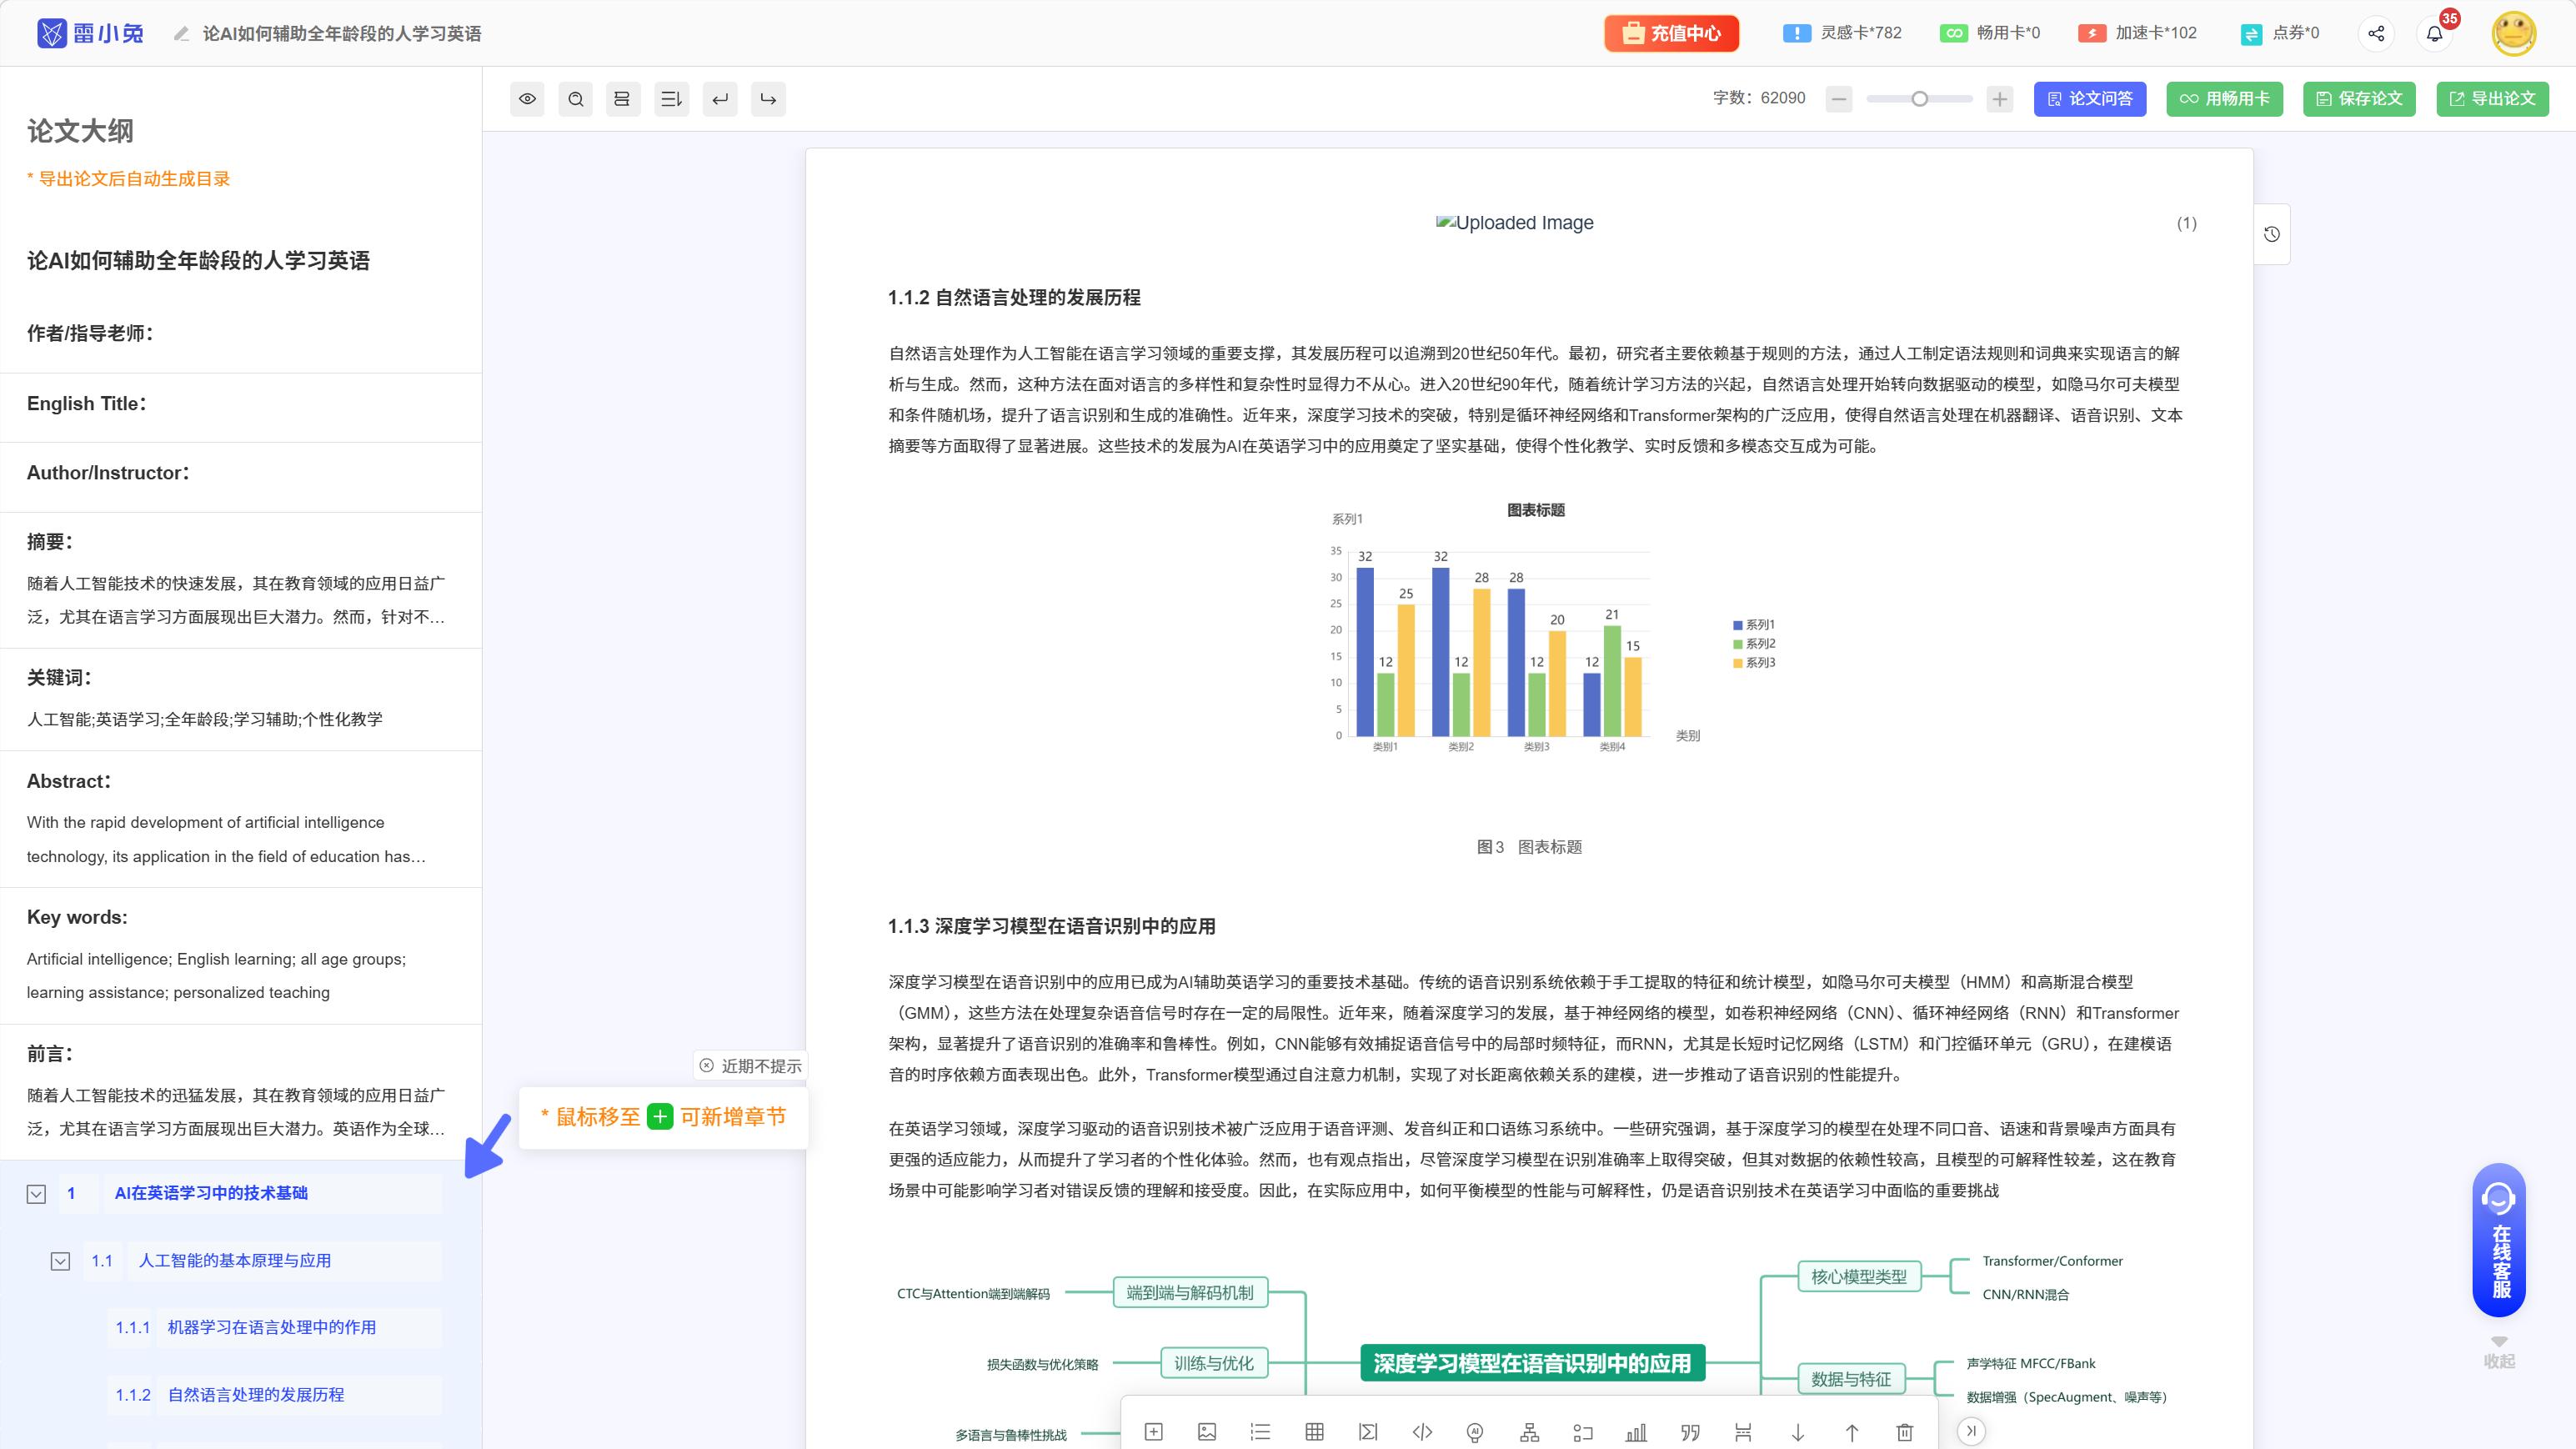The width and height of the screenshot is (2576, 1449).
Task: Adjust the zoom level slider
Action: [1919, 99]
